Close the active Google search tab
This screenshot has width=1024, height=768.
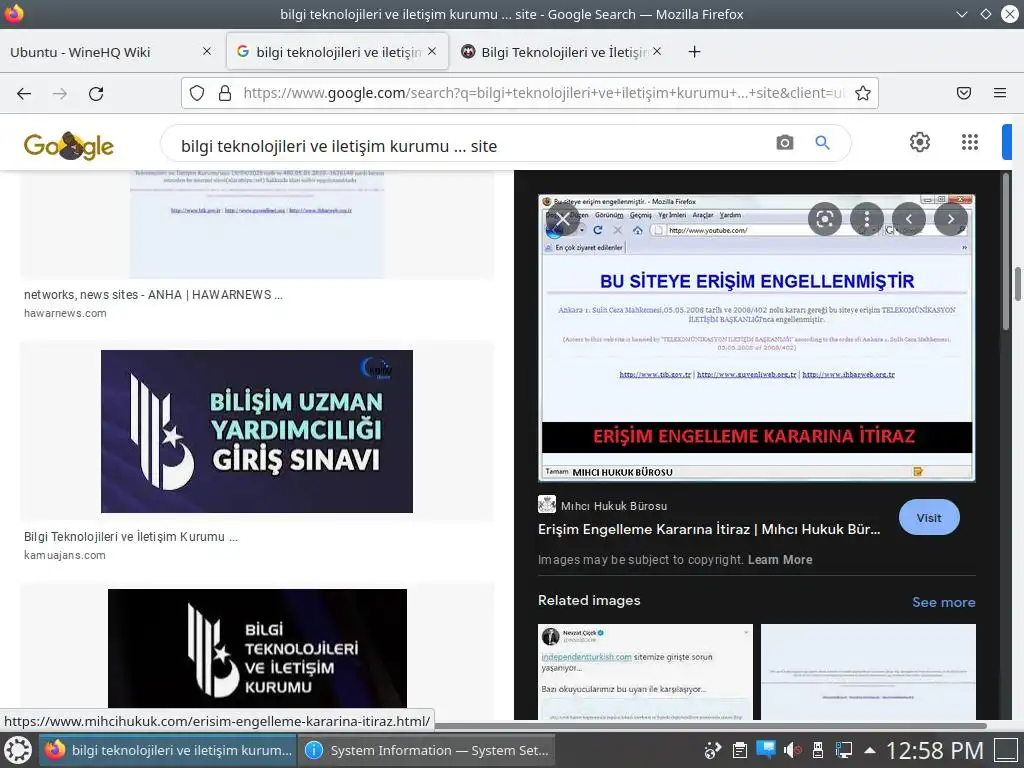[432, 51]
